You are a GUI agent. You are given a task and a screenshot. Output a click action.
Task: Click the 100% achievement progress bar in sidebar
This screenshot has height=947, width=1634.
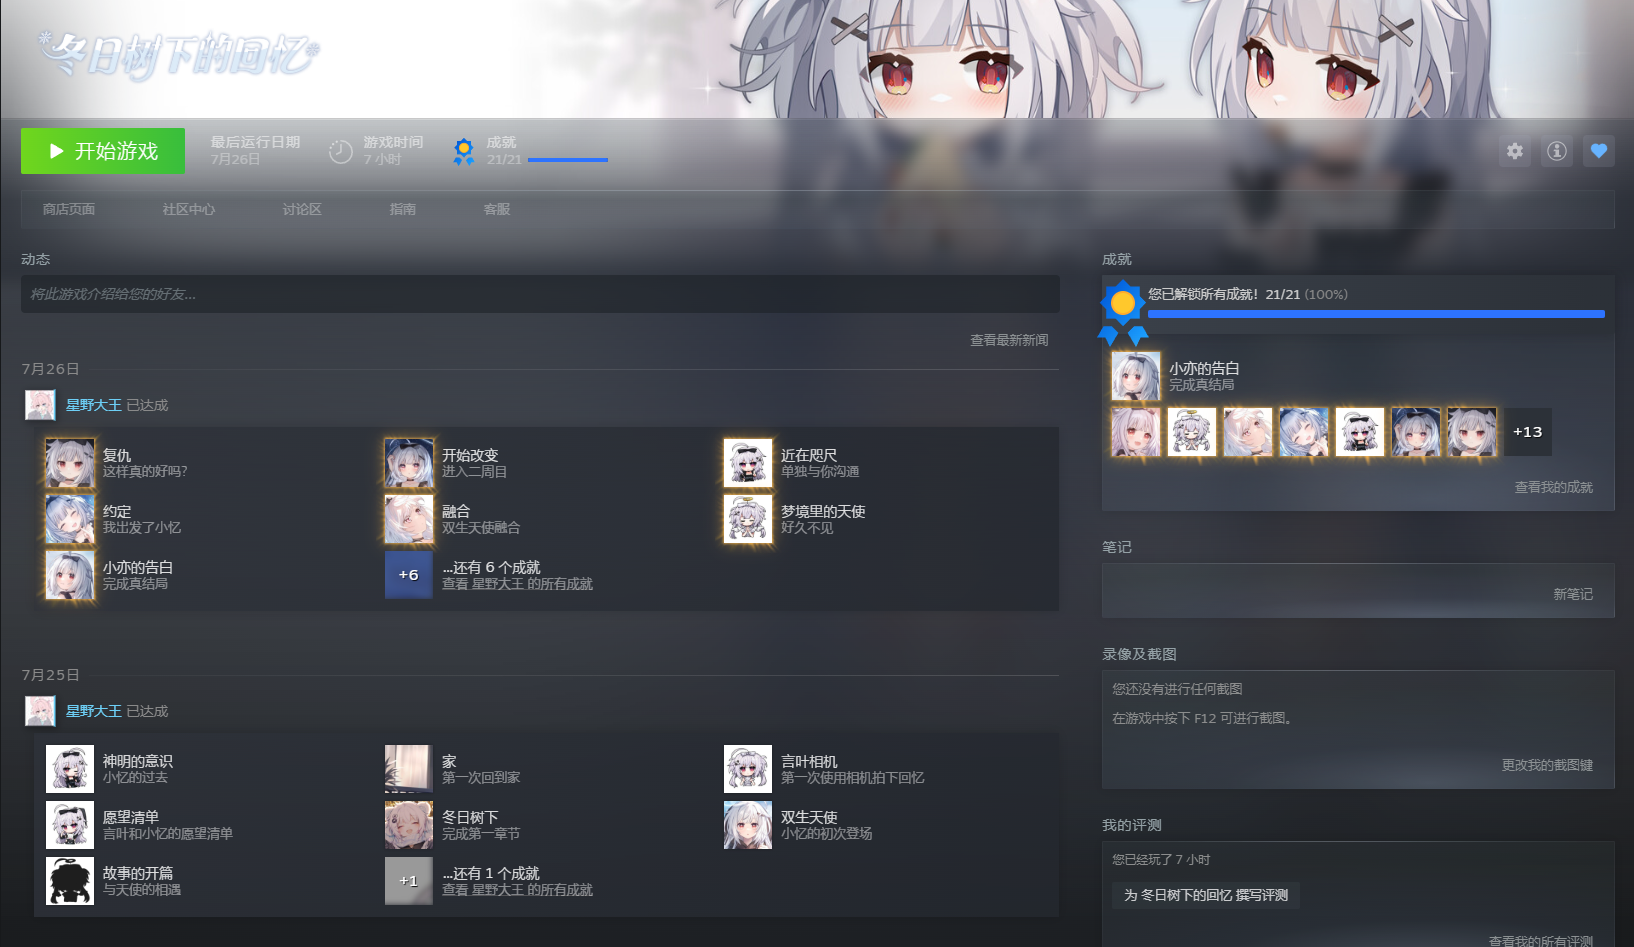(x=1376, y=314)
